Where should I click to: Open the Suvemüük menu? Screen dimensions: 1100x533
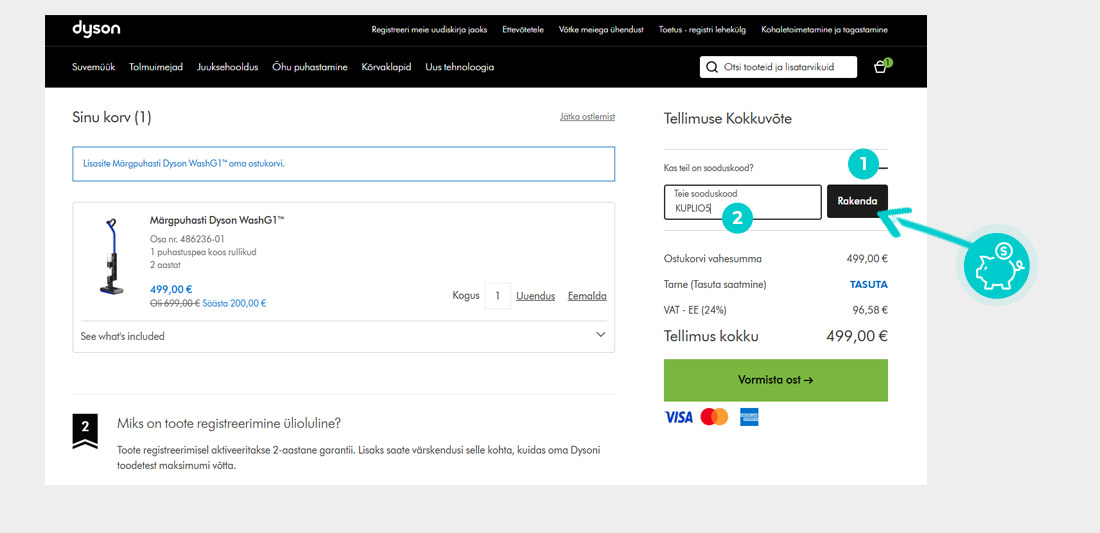[x=93, y=67]
